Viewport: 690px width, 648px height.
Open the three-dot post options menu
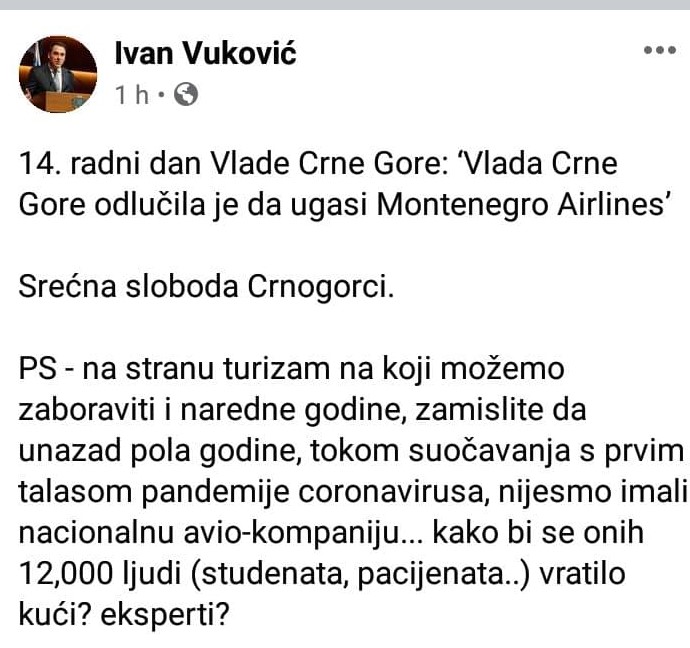click(x=660, y=50)
